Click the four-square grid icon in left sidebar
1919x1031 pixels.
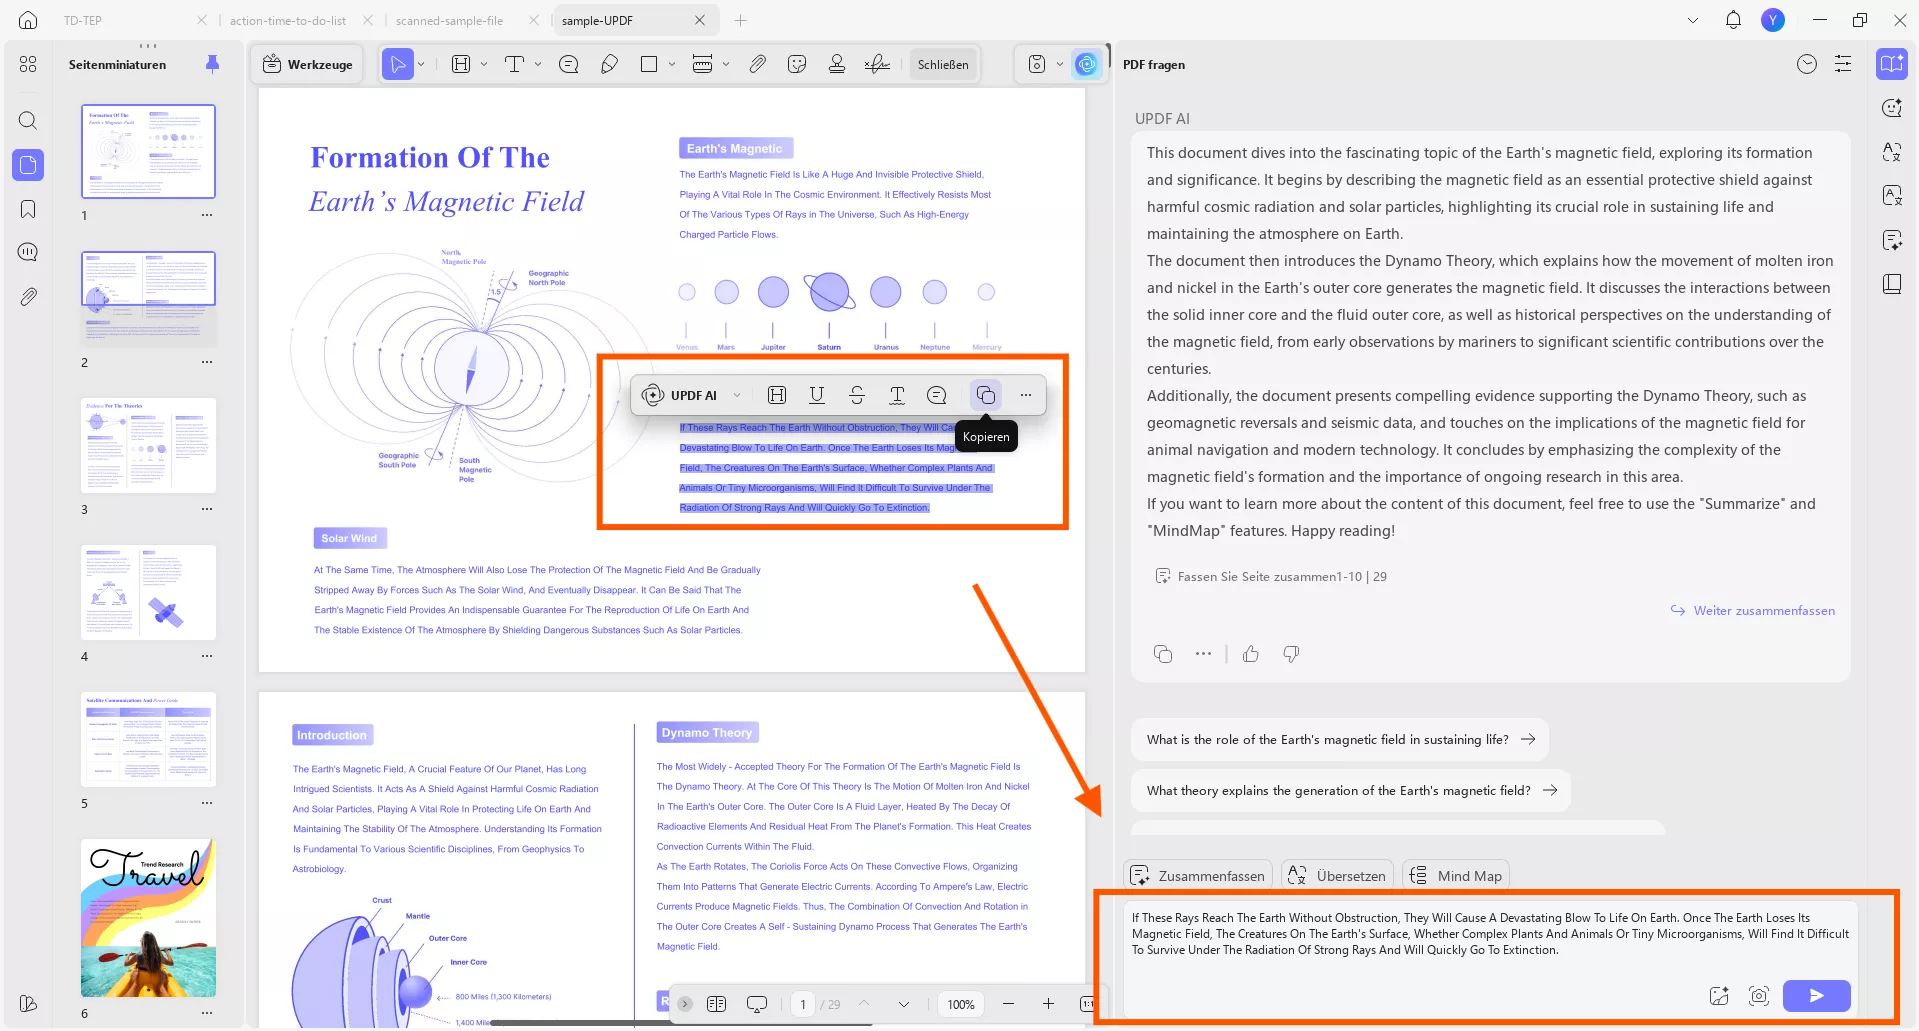pos(28,64)
